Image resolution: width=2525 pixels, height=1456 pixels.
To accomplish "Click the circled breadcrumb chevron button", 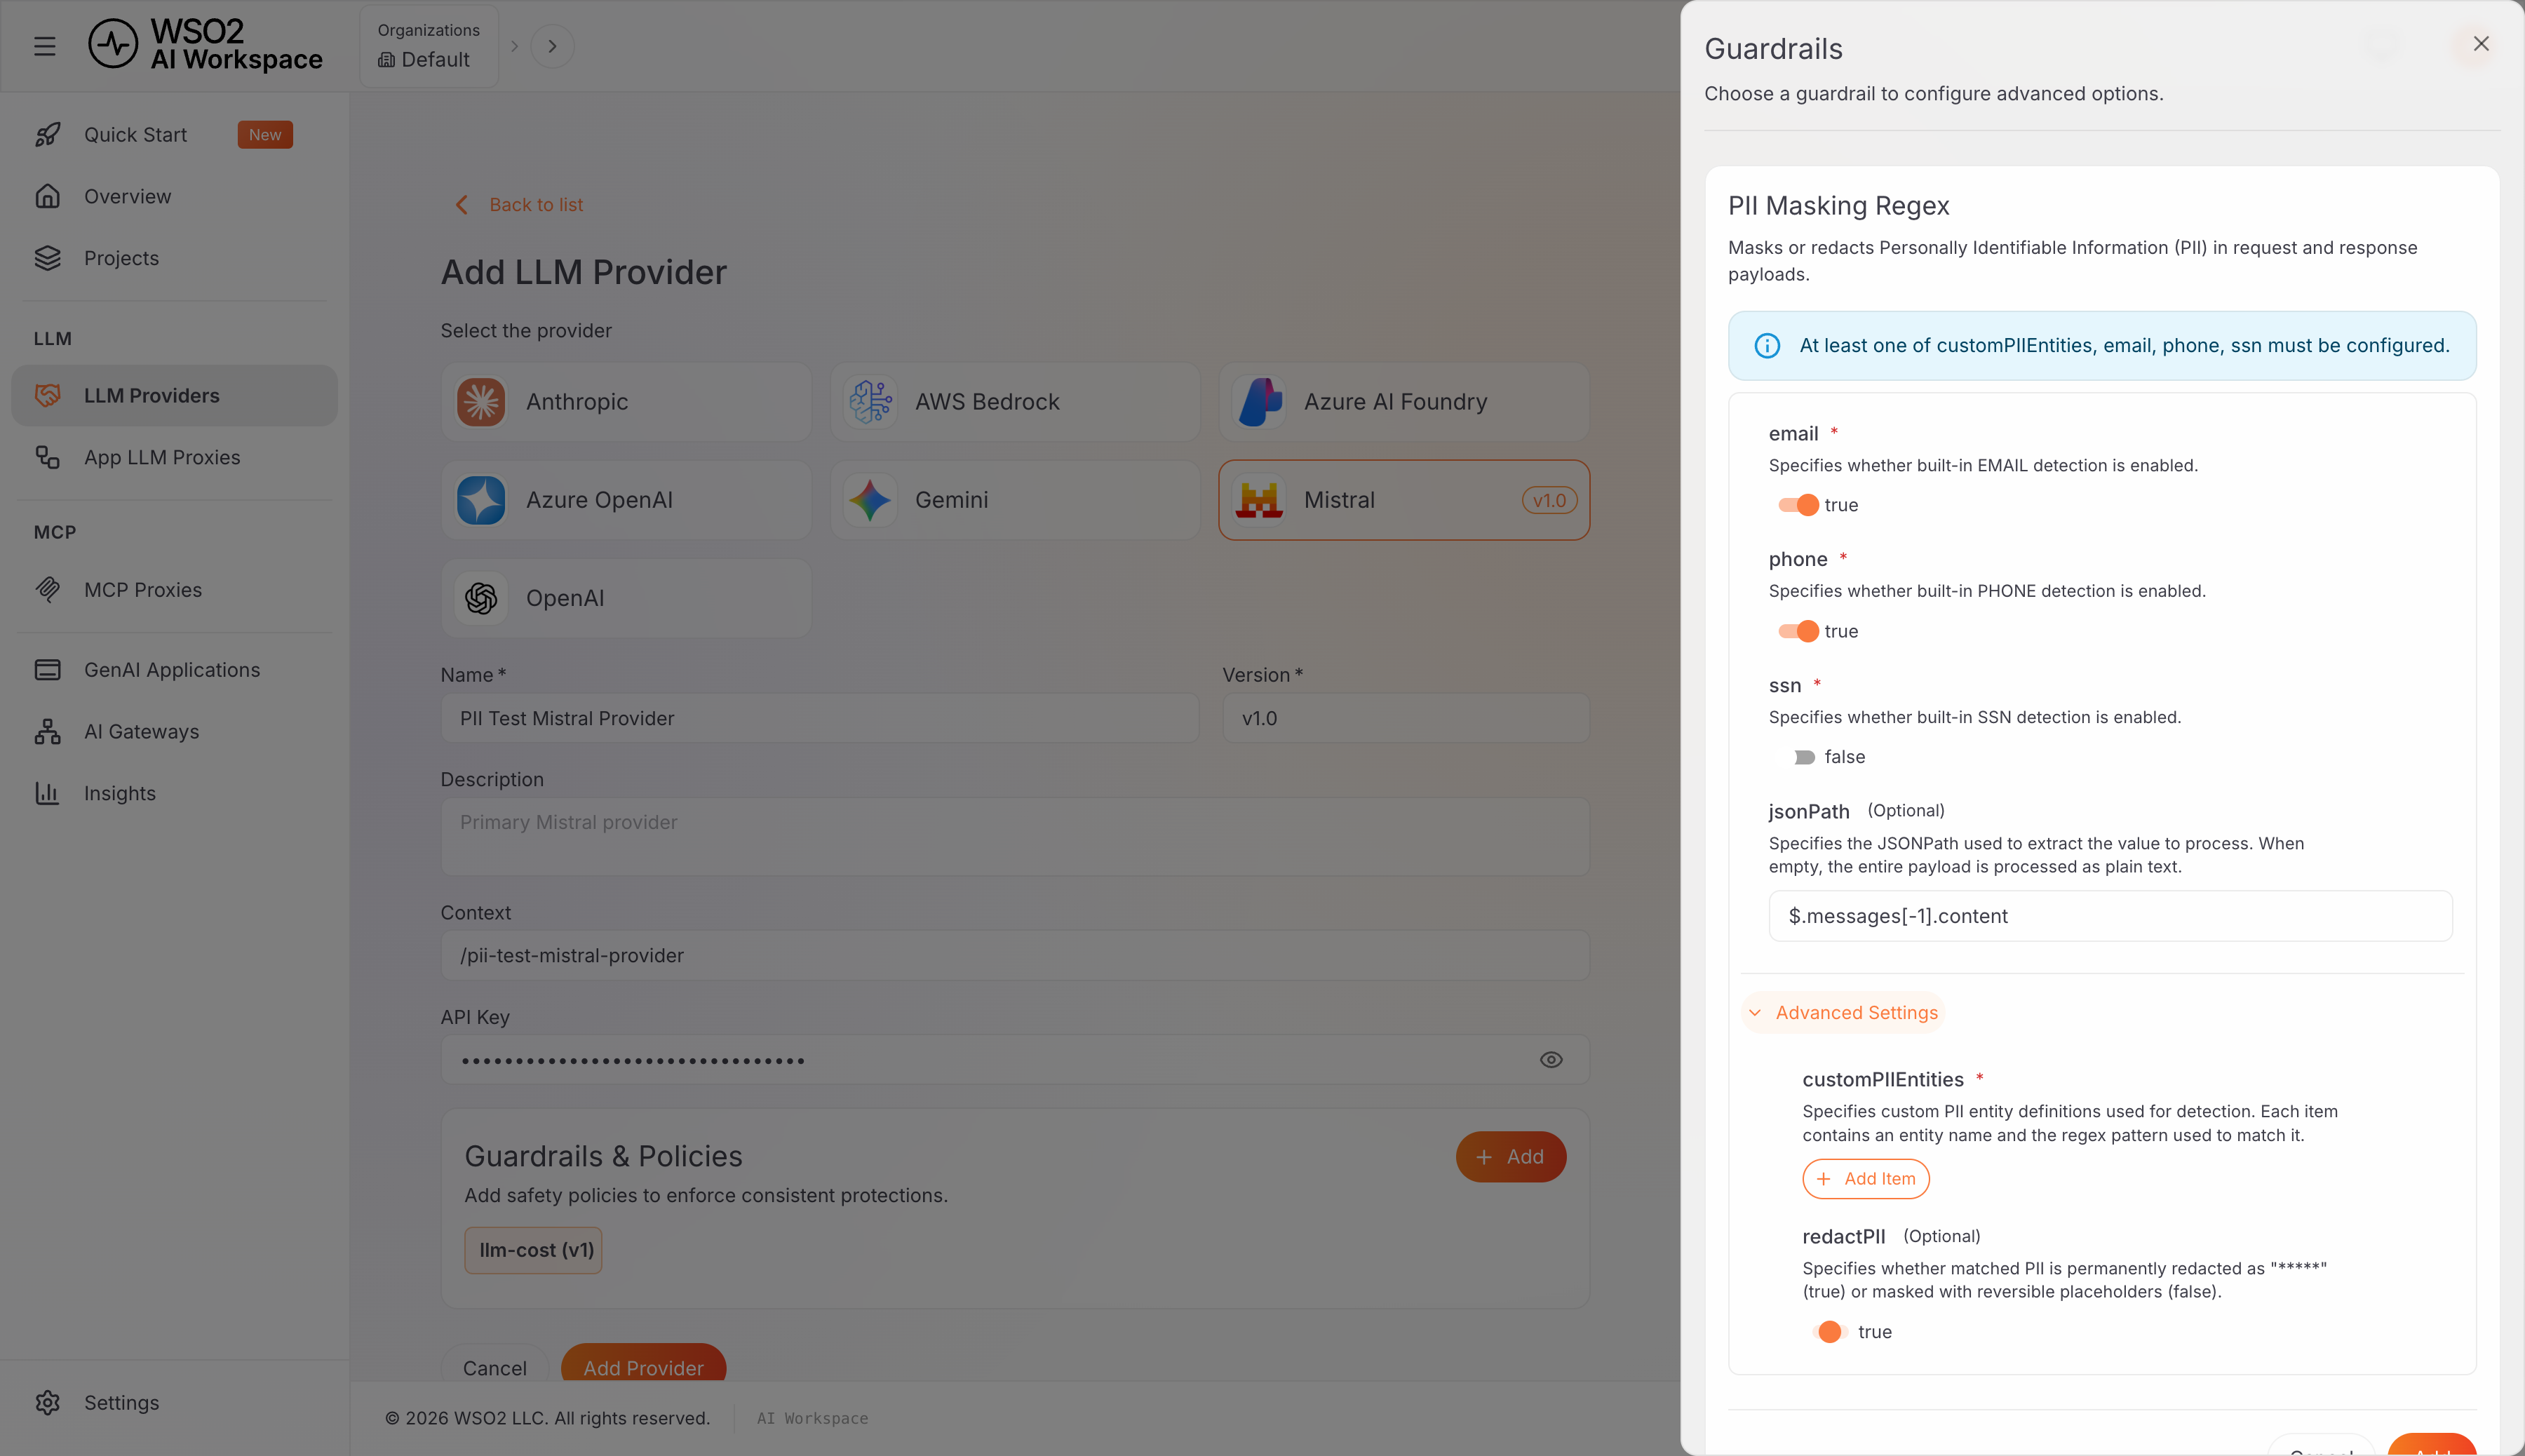I will coord(552,46).
